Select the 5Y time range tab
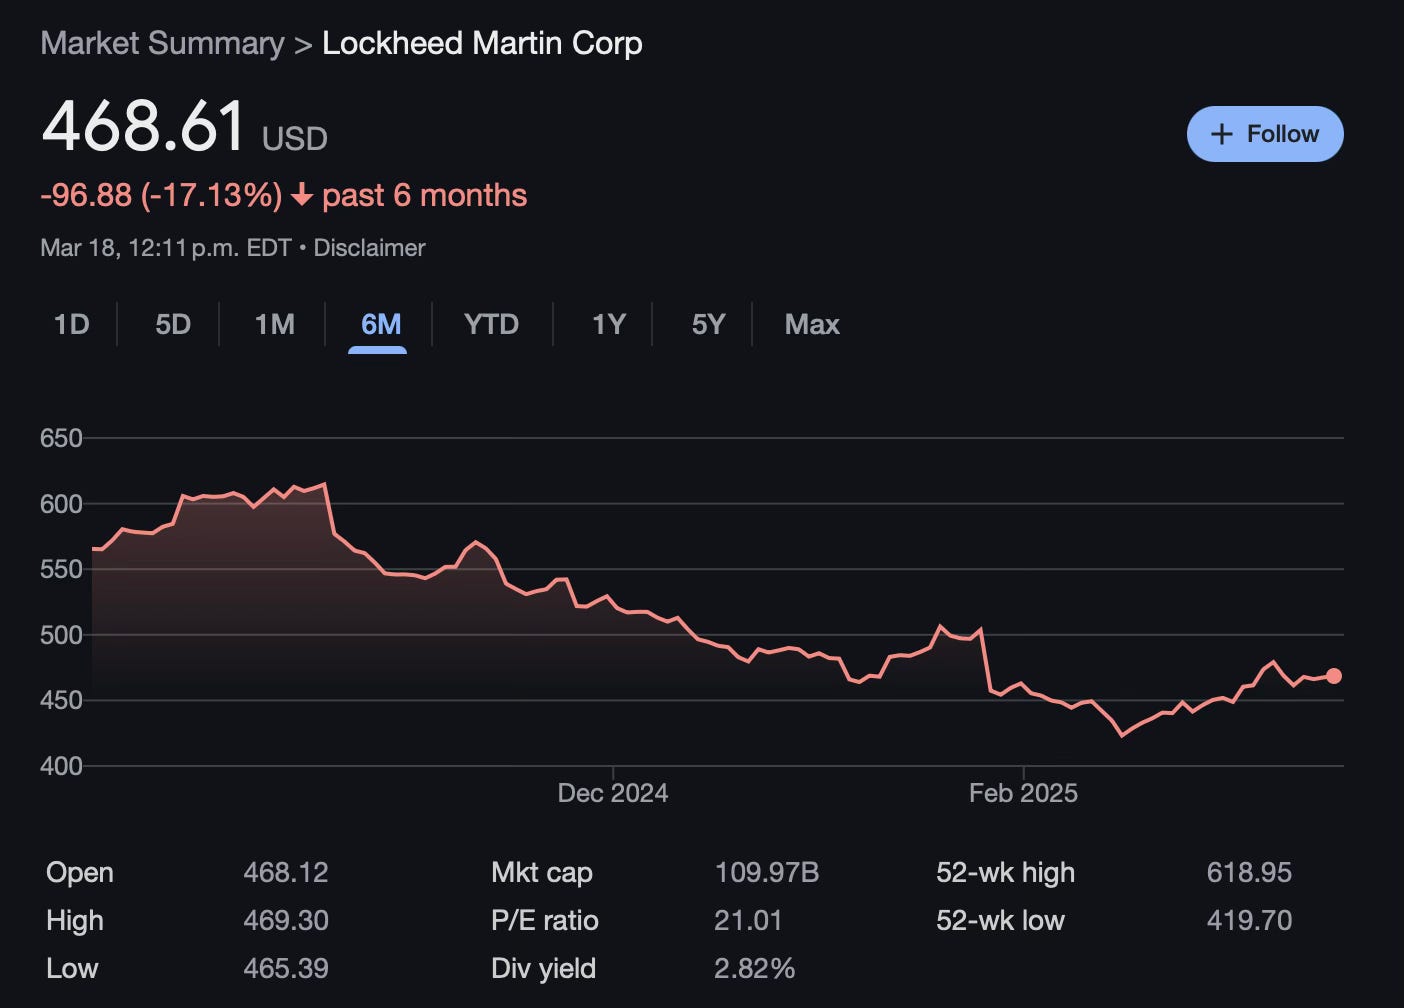Image resolution: width=1404 pixels, height=1008 pixels. coord(708,324)
